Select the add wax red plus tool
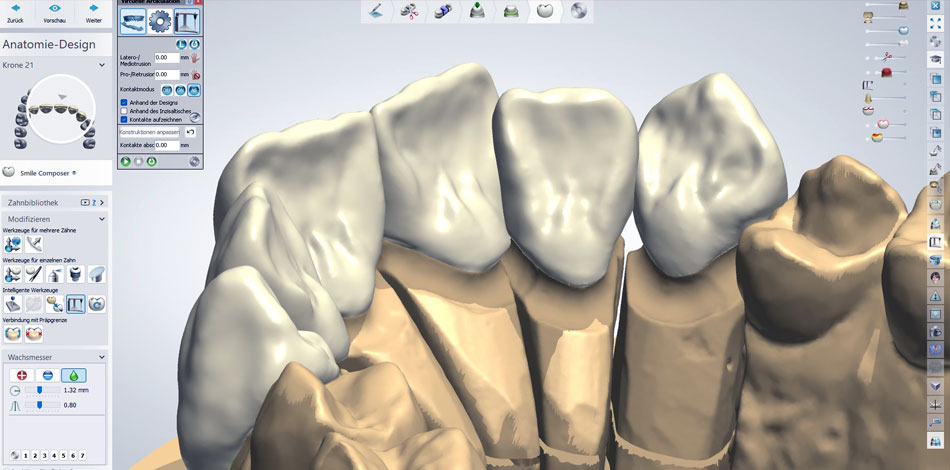Viewport: 950px width, 470px height. [22, 374]
